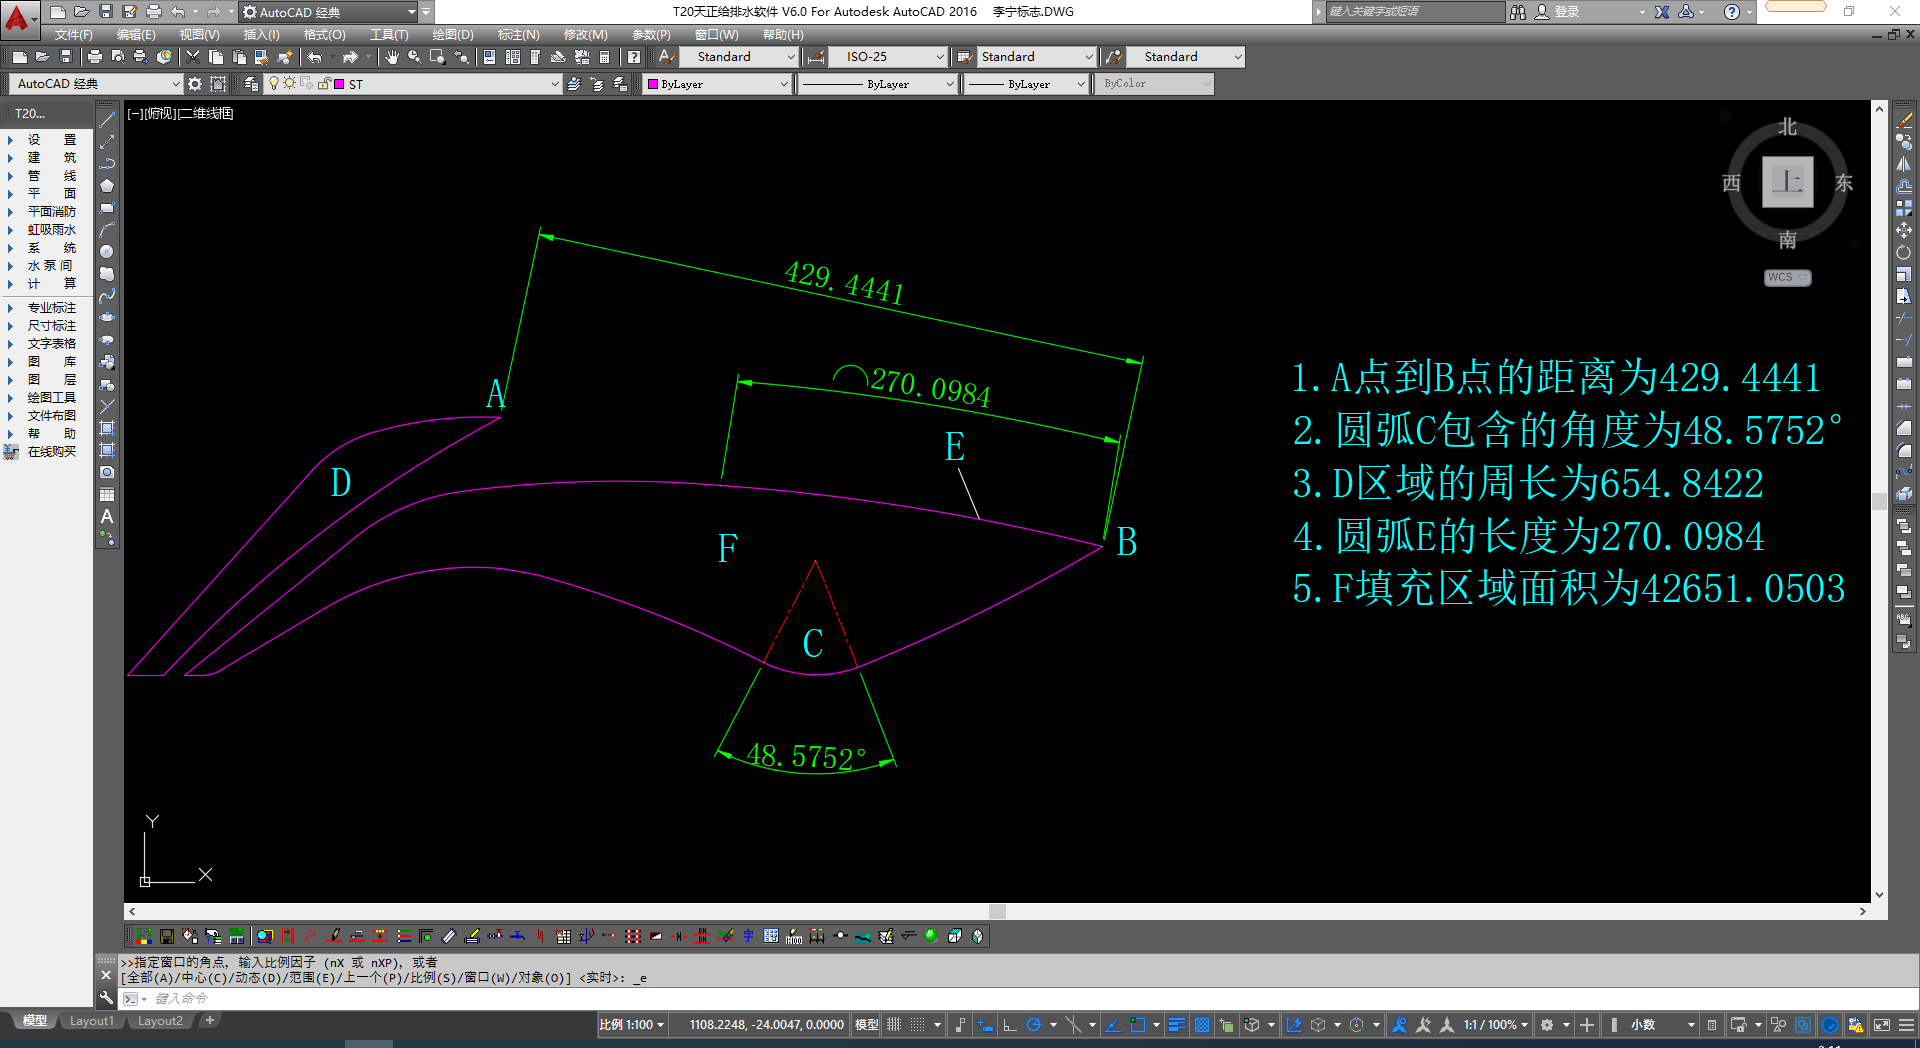The width and height of the screenshot is (1920, 1048).
Task: Toggle layer lock icon for ST
Action: pos(324,84)
